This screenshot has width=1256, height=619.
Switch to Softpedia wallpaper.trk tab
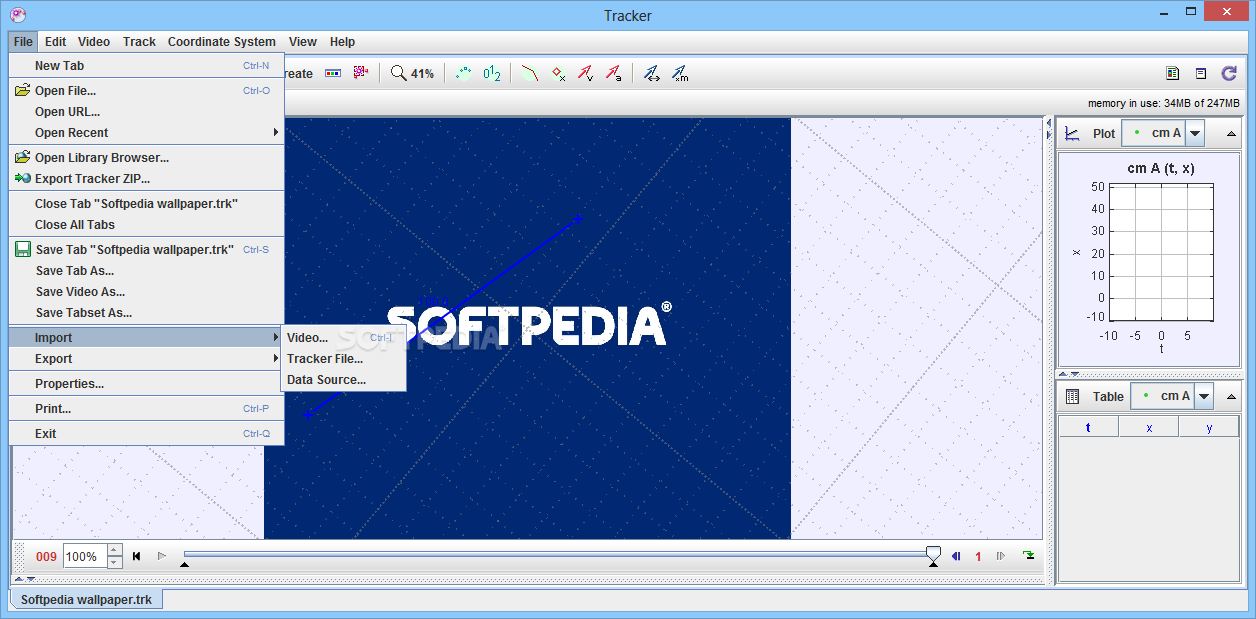click(87, 599)
